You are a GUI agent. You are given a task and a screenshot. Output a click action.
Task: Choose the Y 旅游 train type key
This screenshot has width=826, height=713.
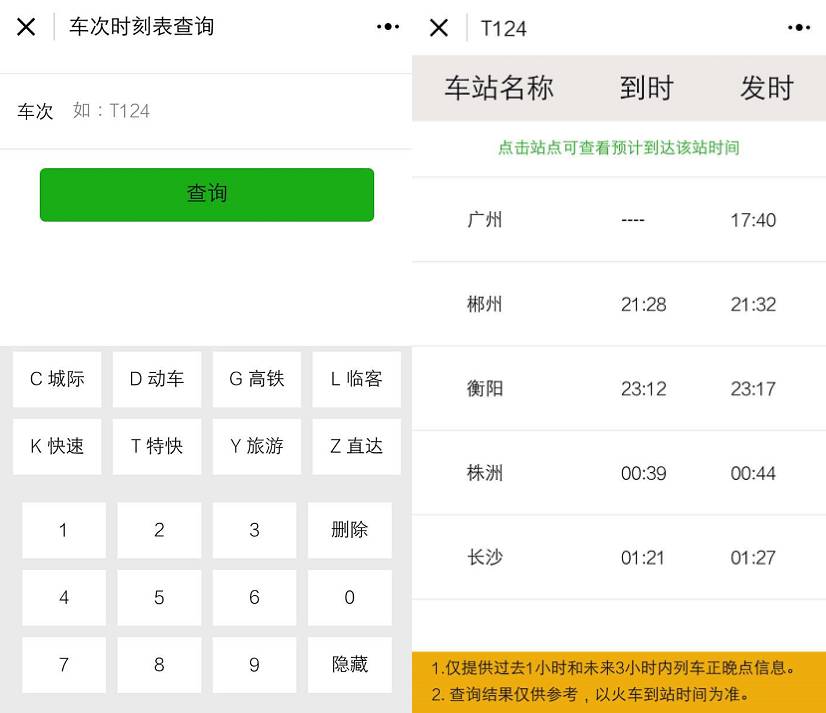pos(257,446)
